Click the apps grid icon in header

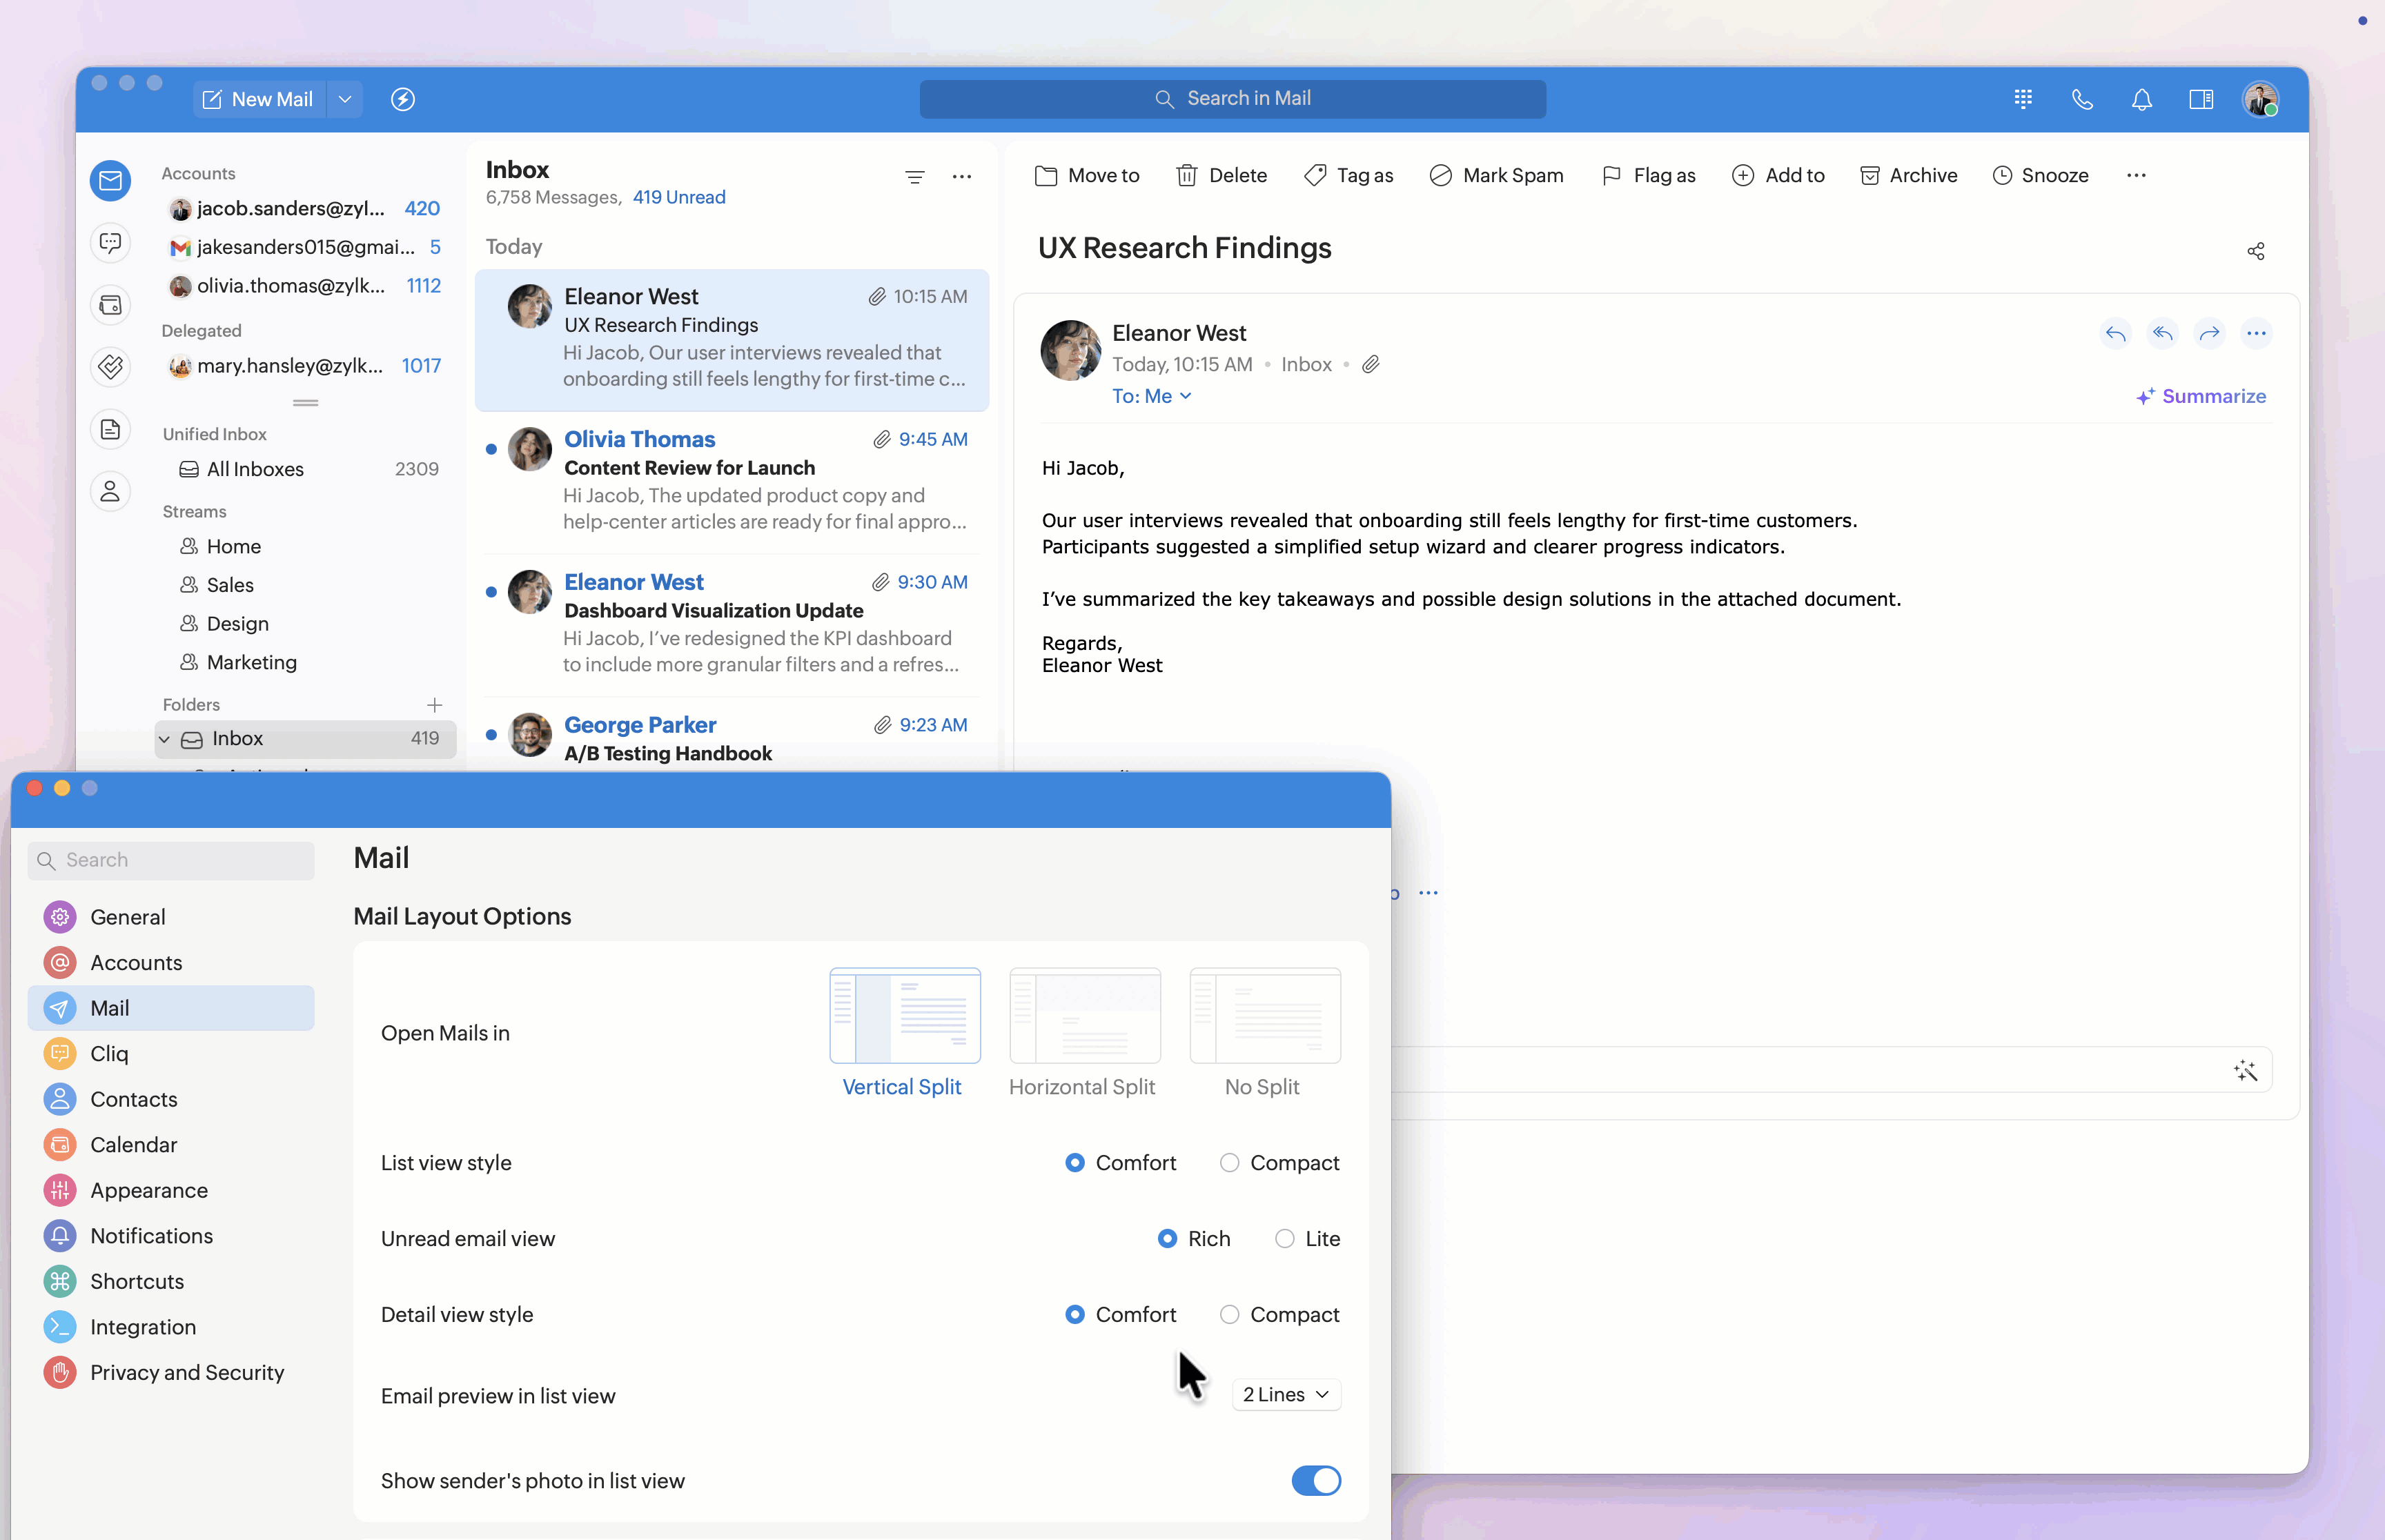(2023, 99)
